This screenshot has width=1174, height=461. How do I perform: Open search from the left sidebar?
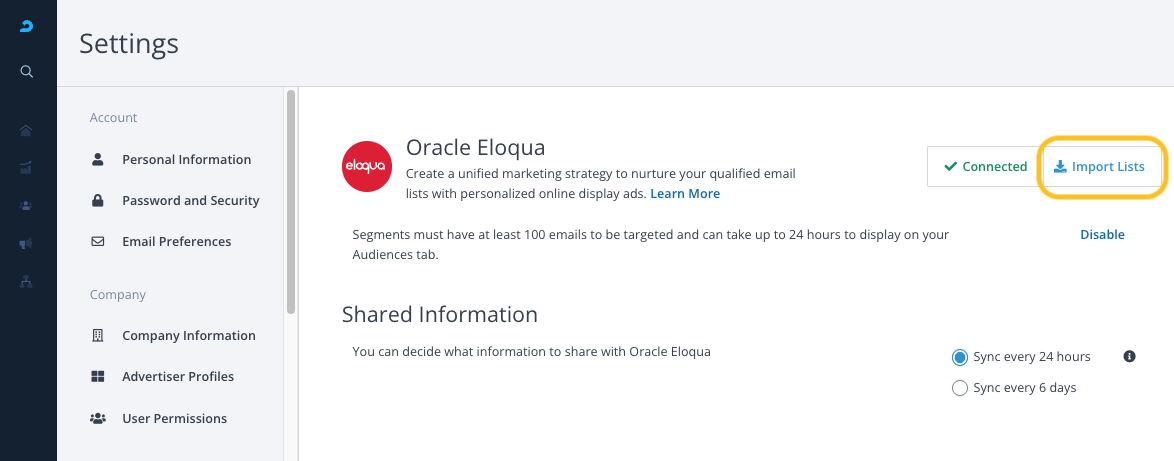27,71
